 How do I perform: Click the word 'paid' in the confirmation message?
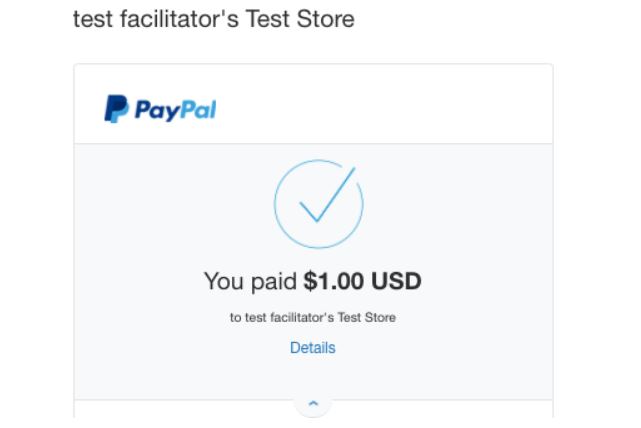[274, 282]
